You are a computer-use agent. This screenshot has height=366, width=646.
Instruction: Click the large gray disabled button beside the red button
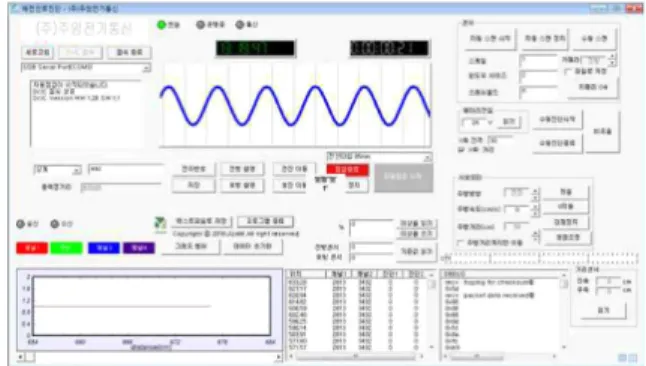[403, 177]
